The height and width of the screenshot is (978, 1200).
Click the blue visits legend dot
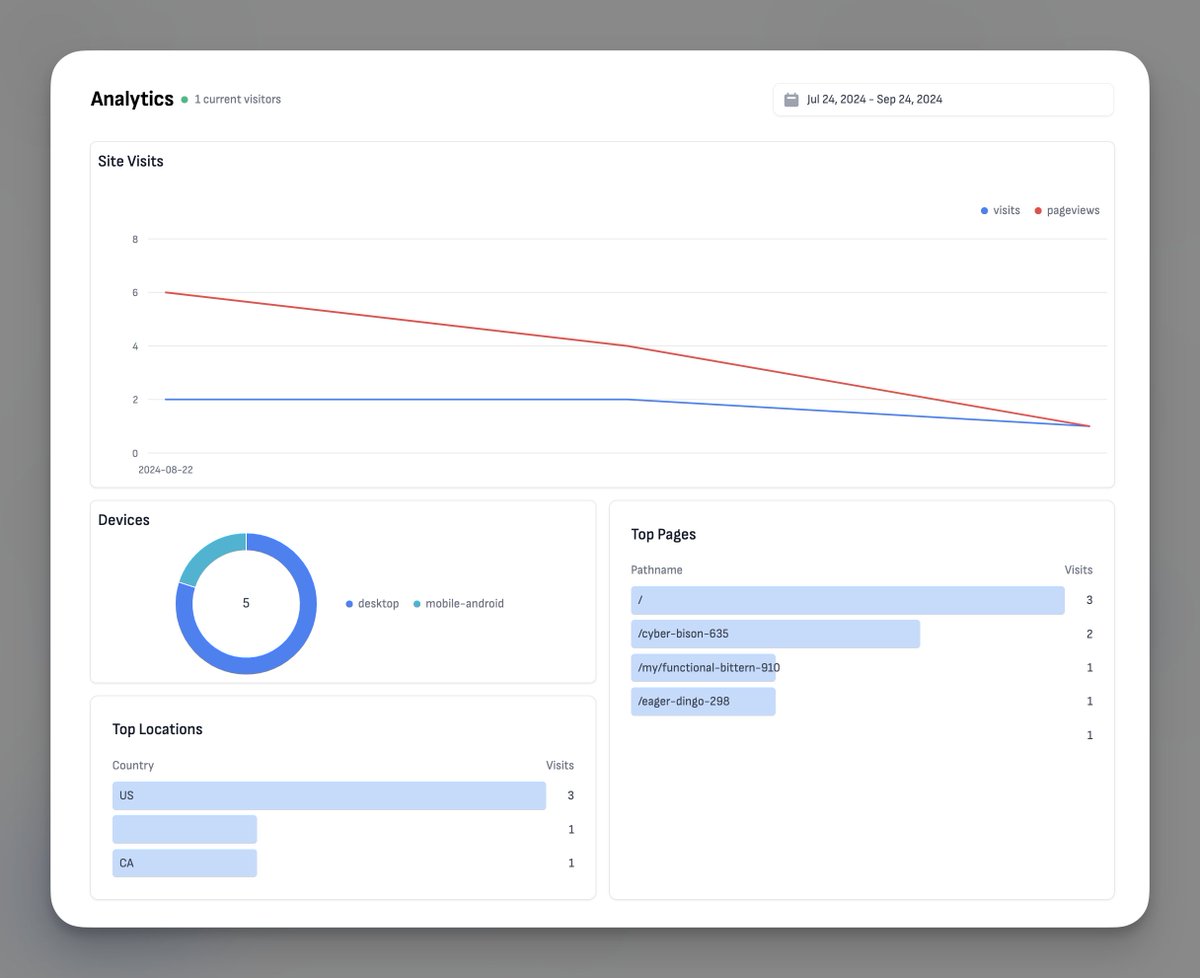click(x=984, y=211)
